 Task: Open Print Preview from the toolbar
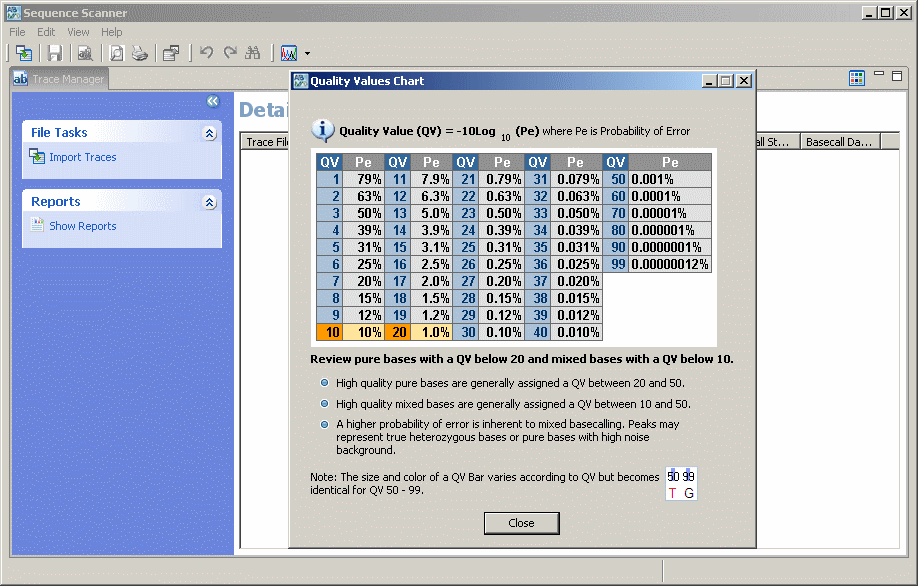(x=117, y=53)
